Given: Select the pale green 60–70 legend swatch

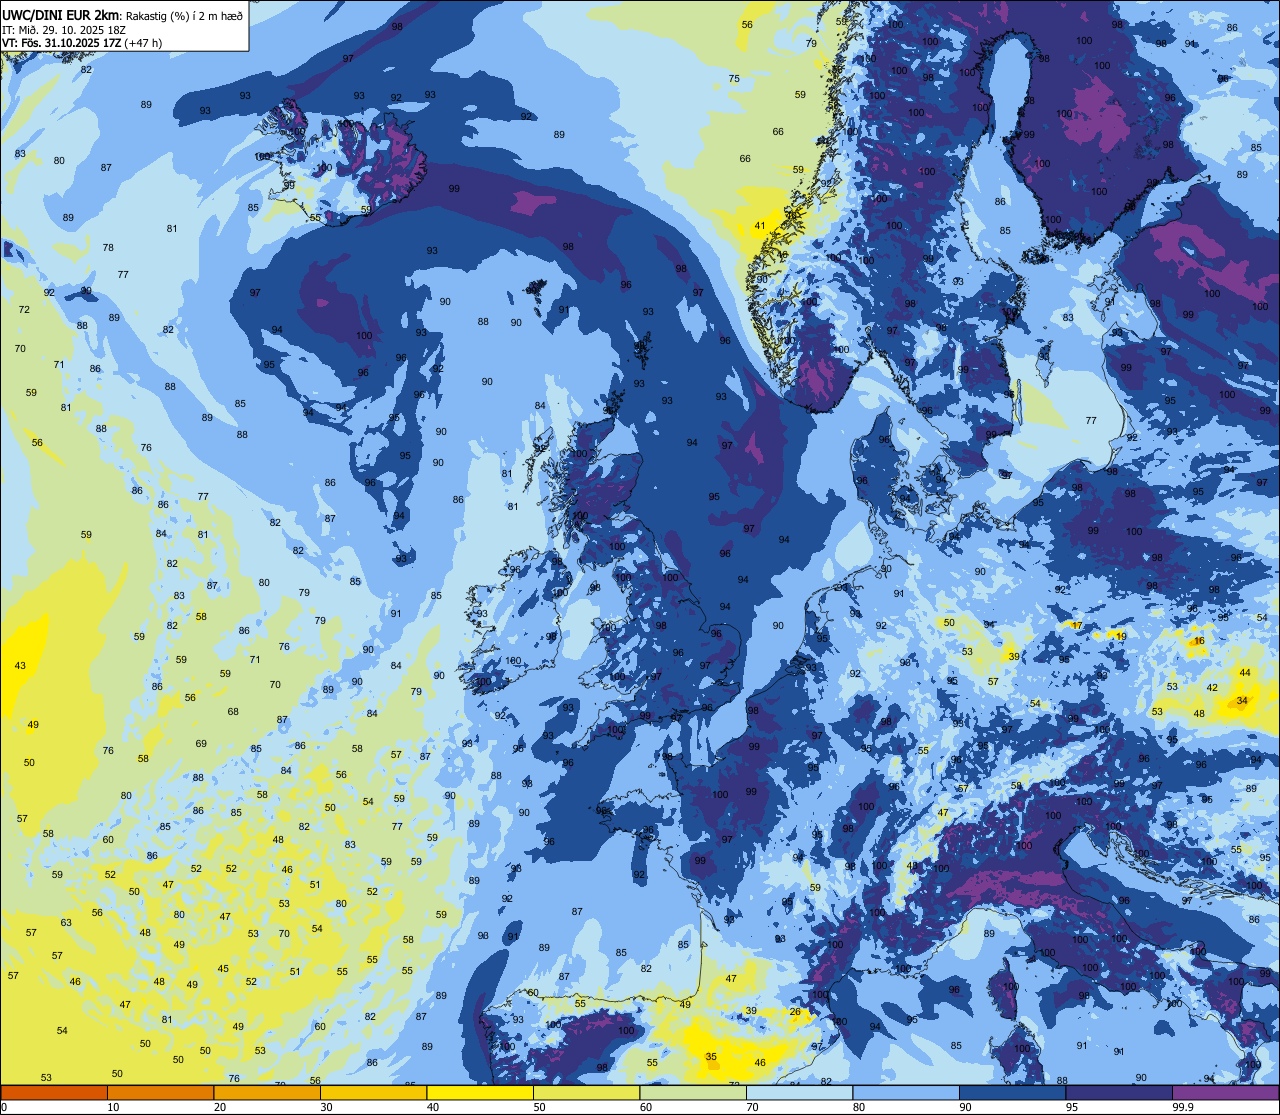Looking at the screenshot, I should point(692,1093).
